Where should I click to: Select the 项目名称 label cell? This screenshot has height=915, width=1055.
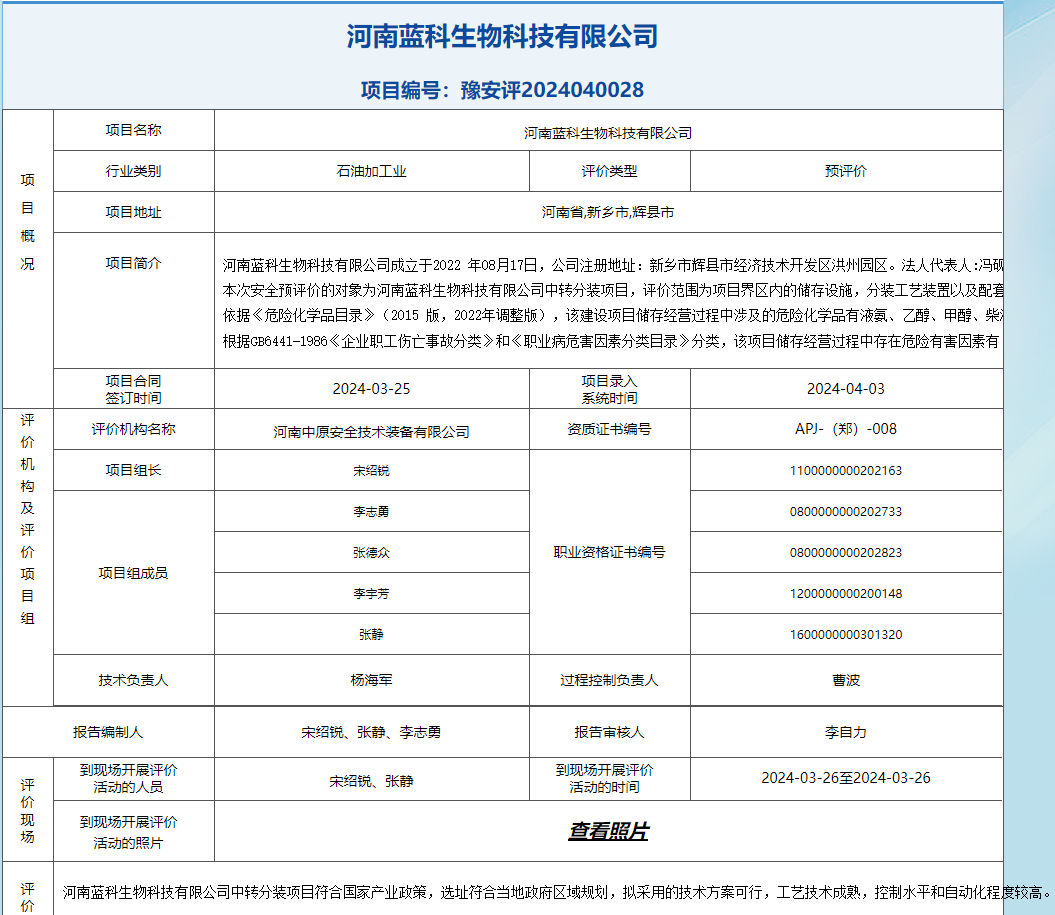[133, 130]
